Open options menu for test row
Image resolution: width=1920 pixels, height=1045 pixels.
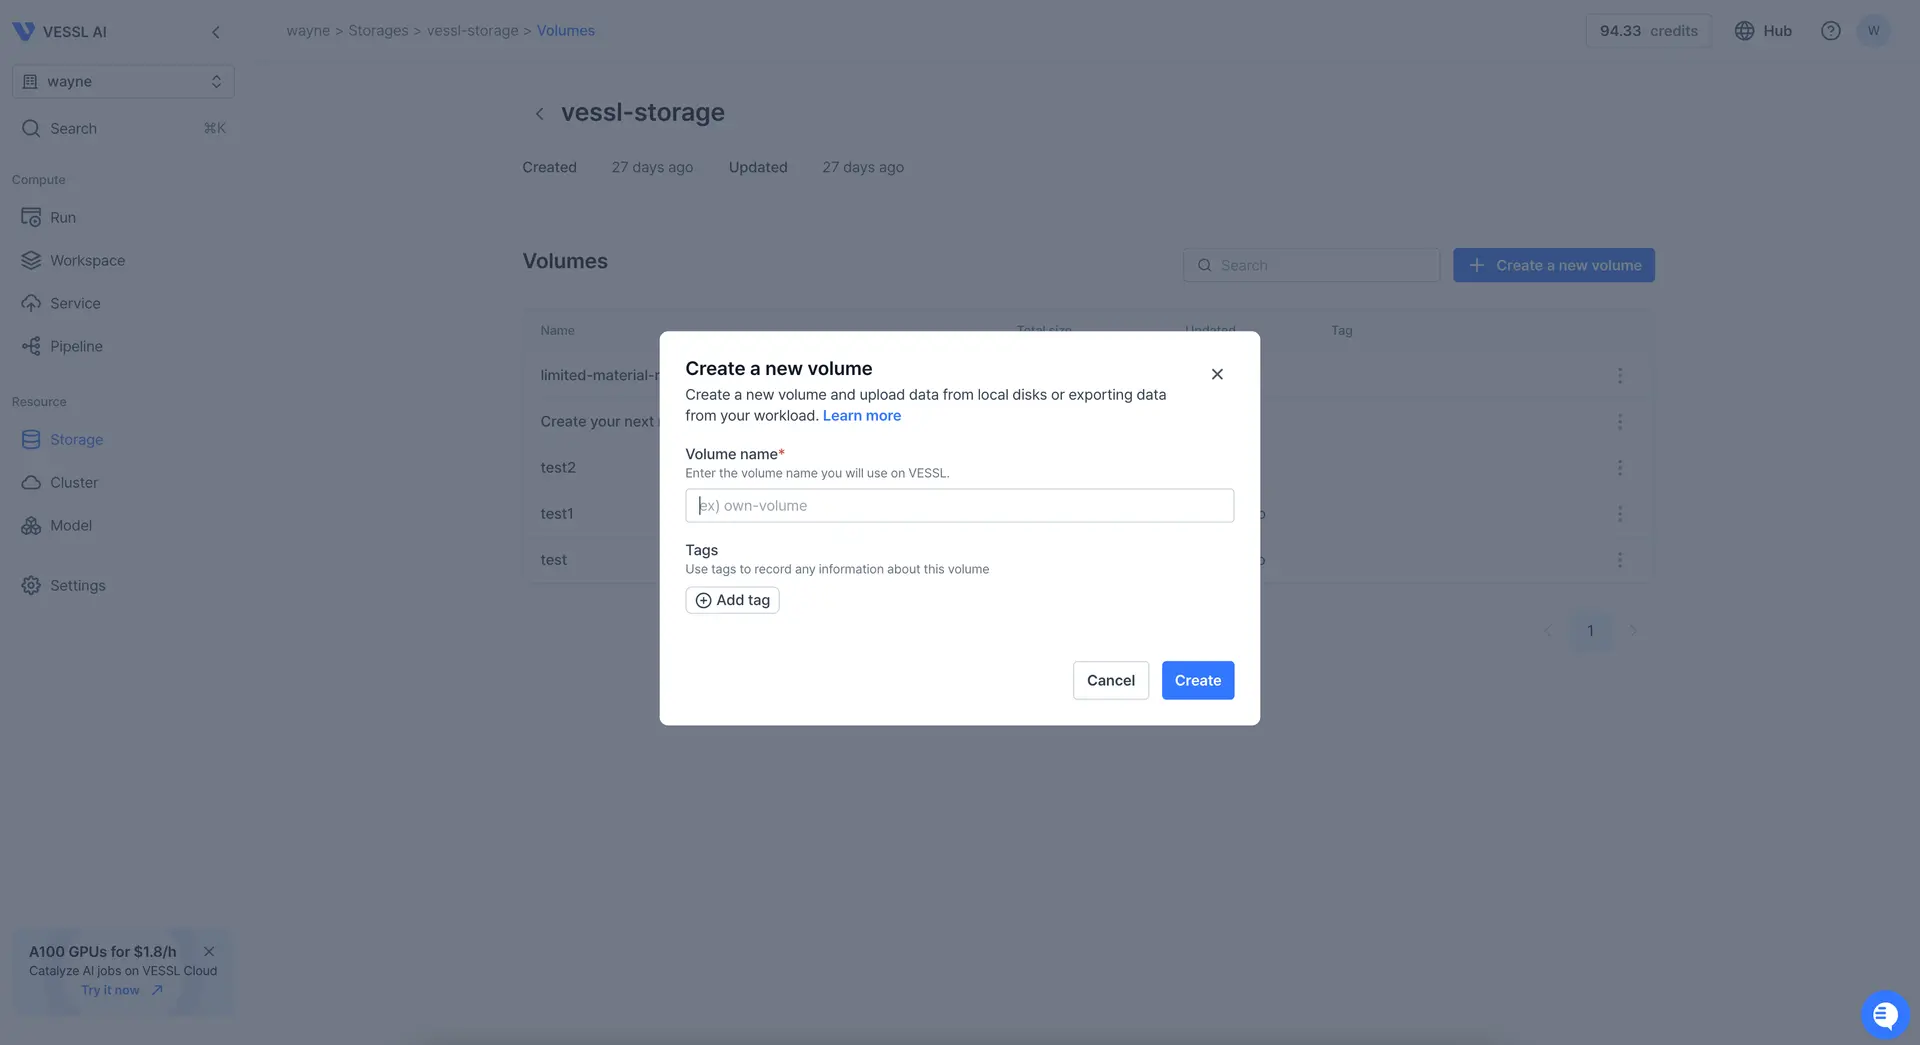tap(1620, 560)
